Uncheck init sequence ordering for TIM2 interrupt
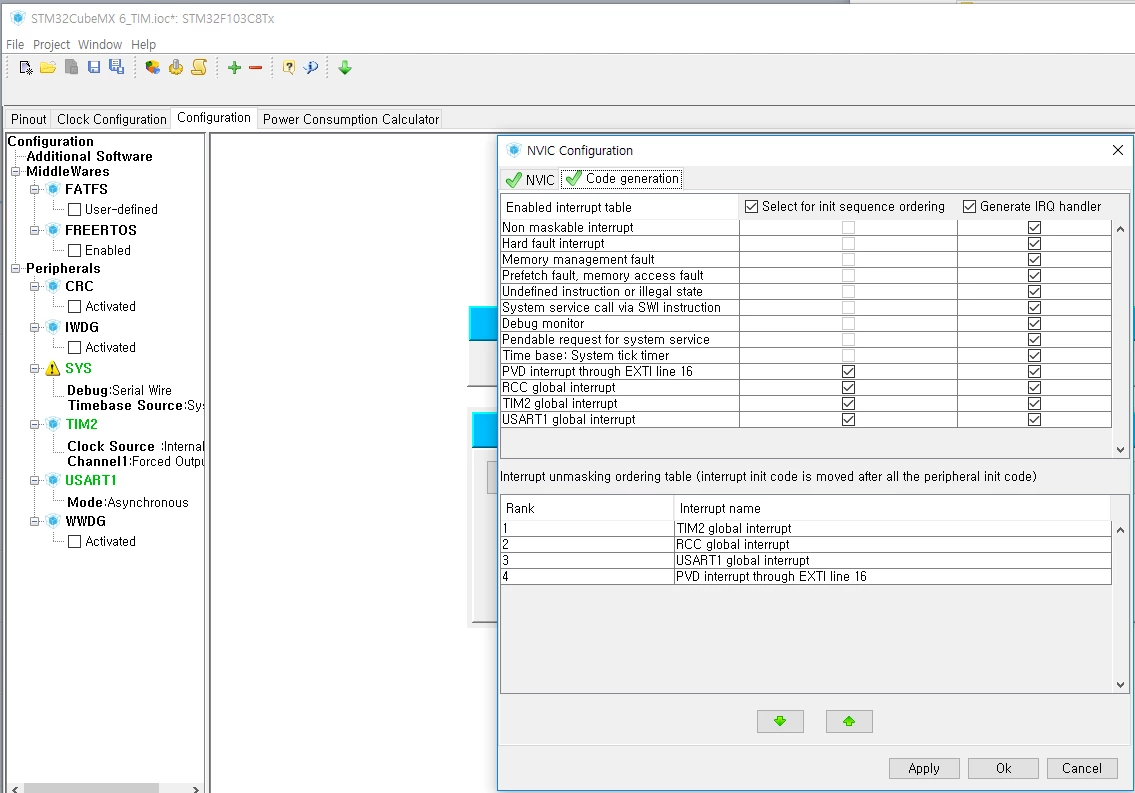1135x793 pixels. tap(848, 404)
